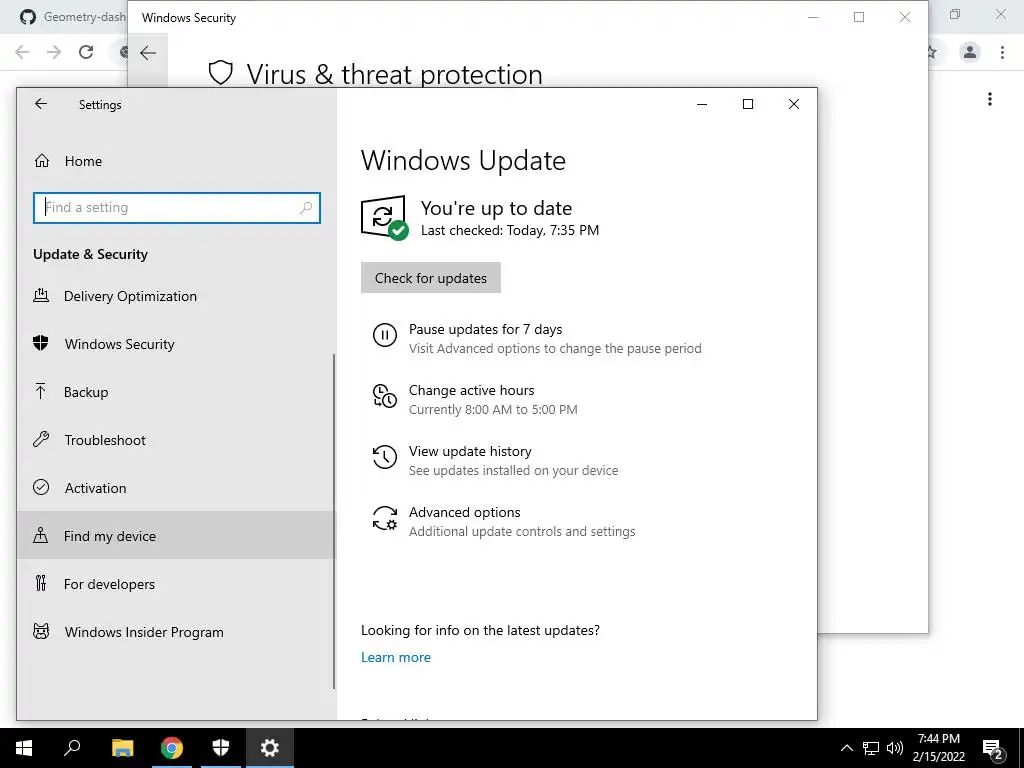Screen dimensions: 1024x768
Task: Maximize the Settings window
Action: coord(748,104)
